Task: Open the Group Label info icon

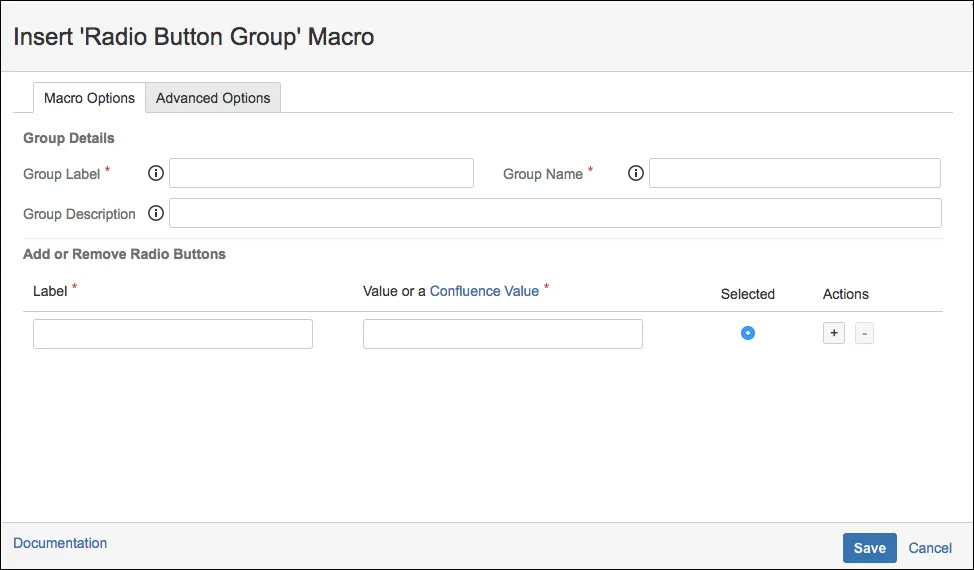Action: (x=156, y=173)
